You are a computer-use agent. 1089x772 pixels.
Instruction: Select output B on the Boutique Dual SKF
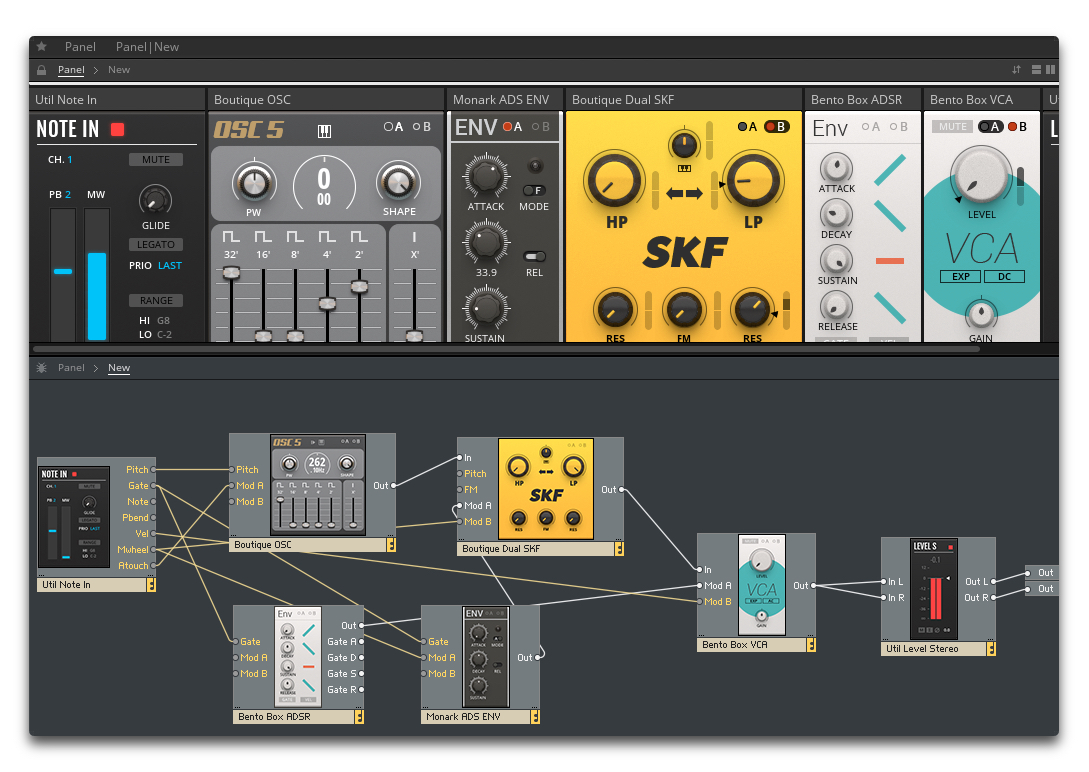777,128
